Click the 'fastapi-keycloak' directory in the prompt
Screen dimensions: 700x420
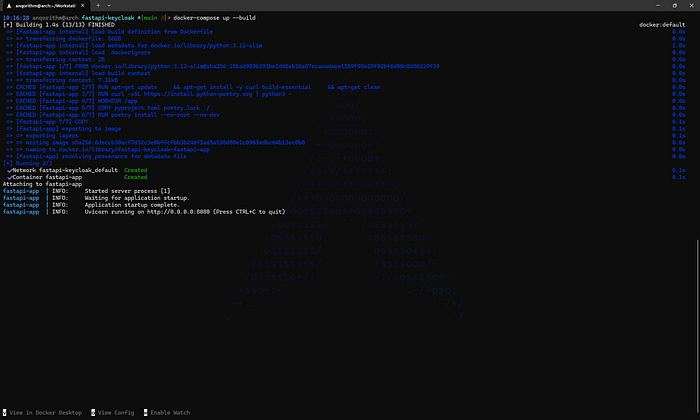[108, 18]
